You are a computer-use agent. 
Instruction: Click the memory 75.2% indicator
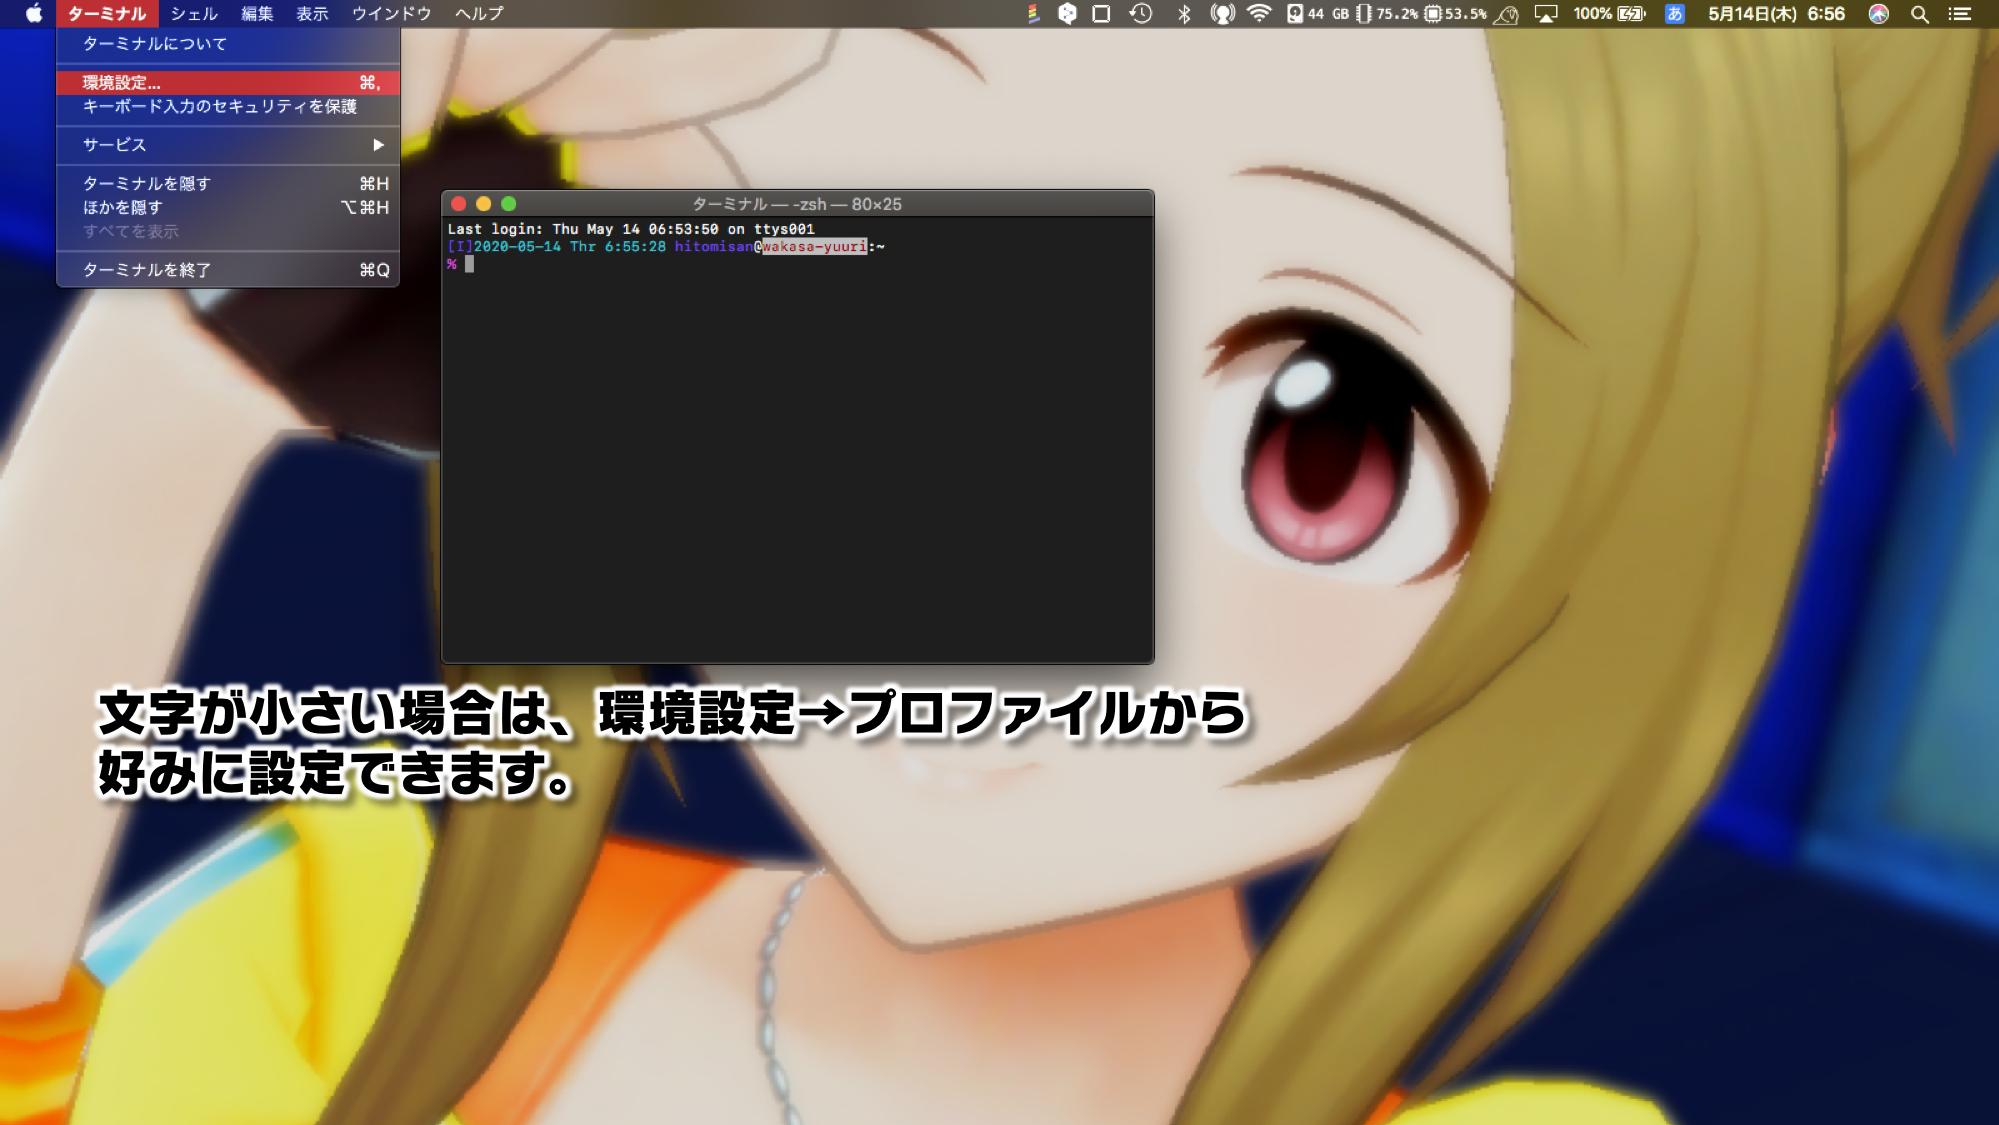coord(1387,13)
